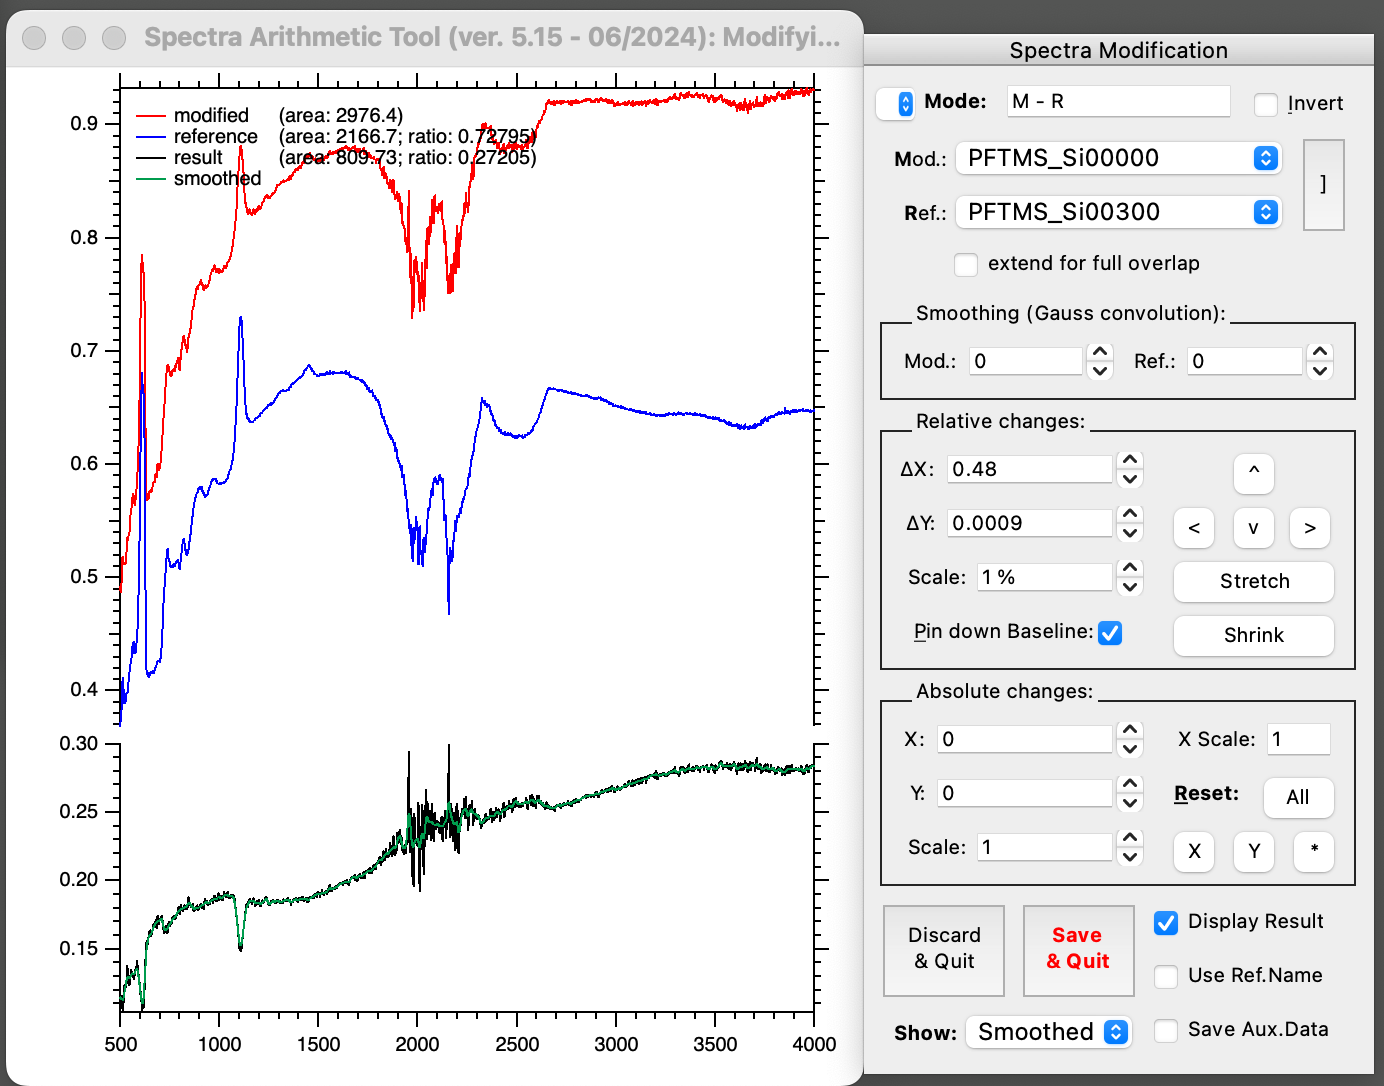Increase the ΔY stepper value
Screen dimensions: 1384x1086
click(1130, 514)
